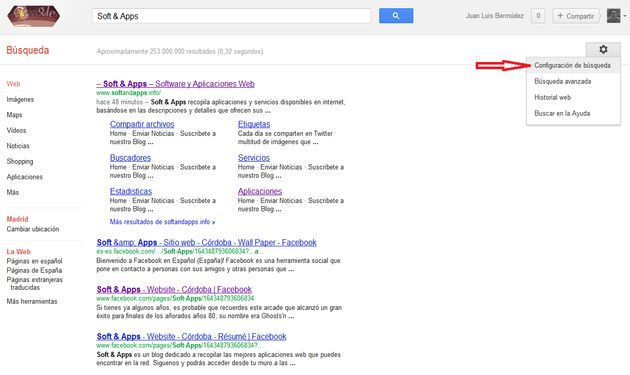The width and height of the screenshot is (630, 375).
Task: Click Cambiar ubicación link
Action: tap(33, 229)
